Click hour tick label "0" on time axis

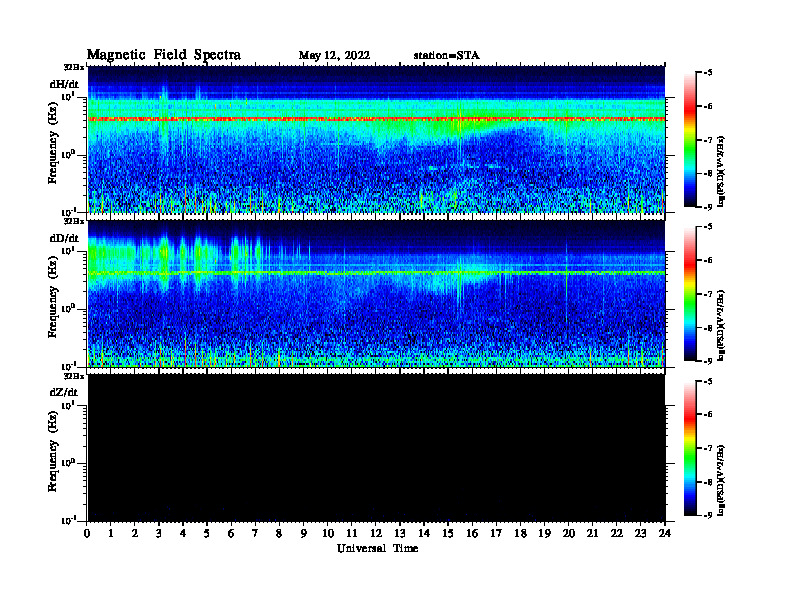(87, 534)
